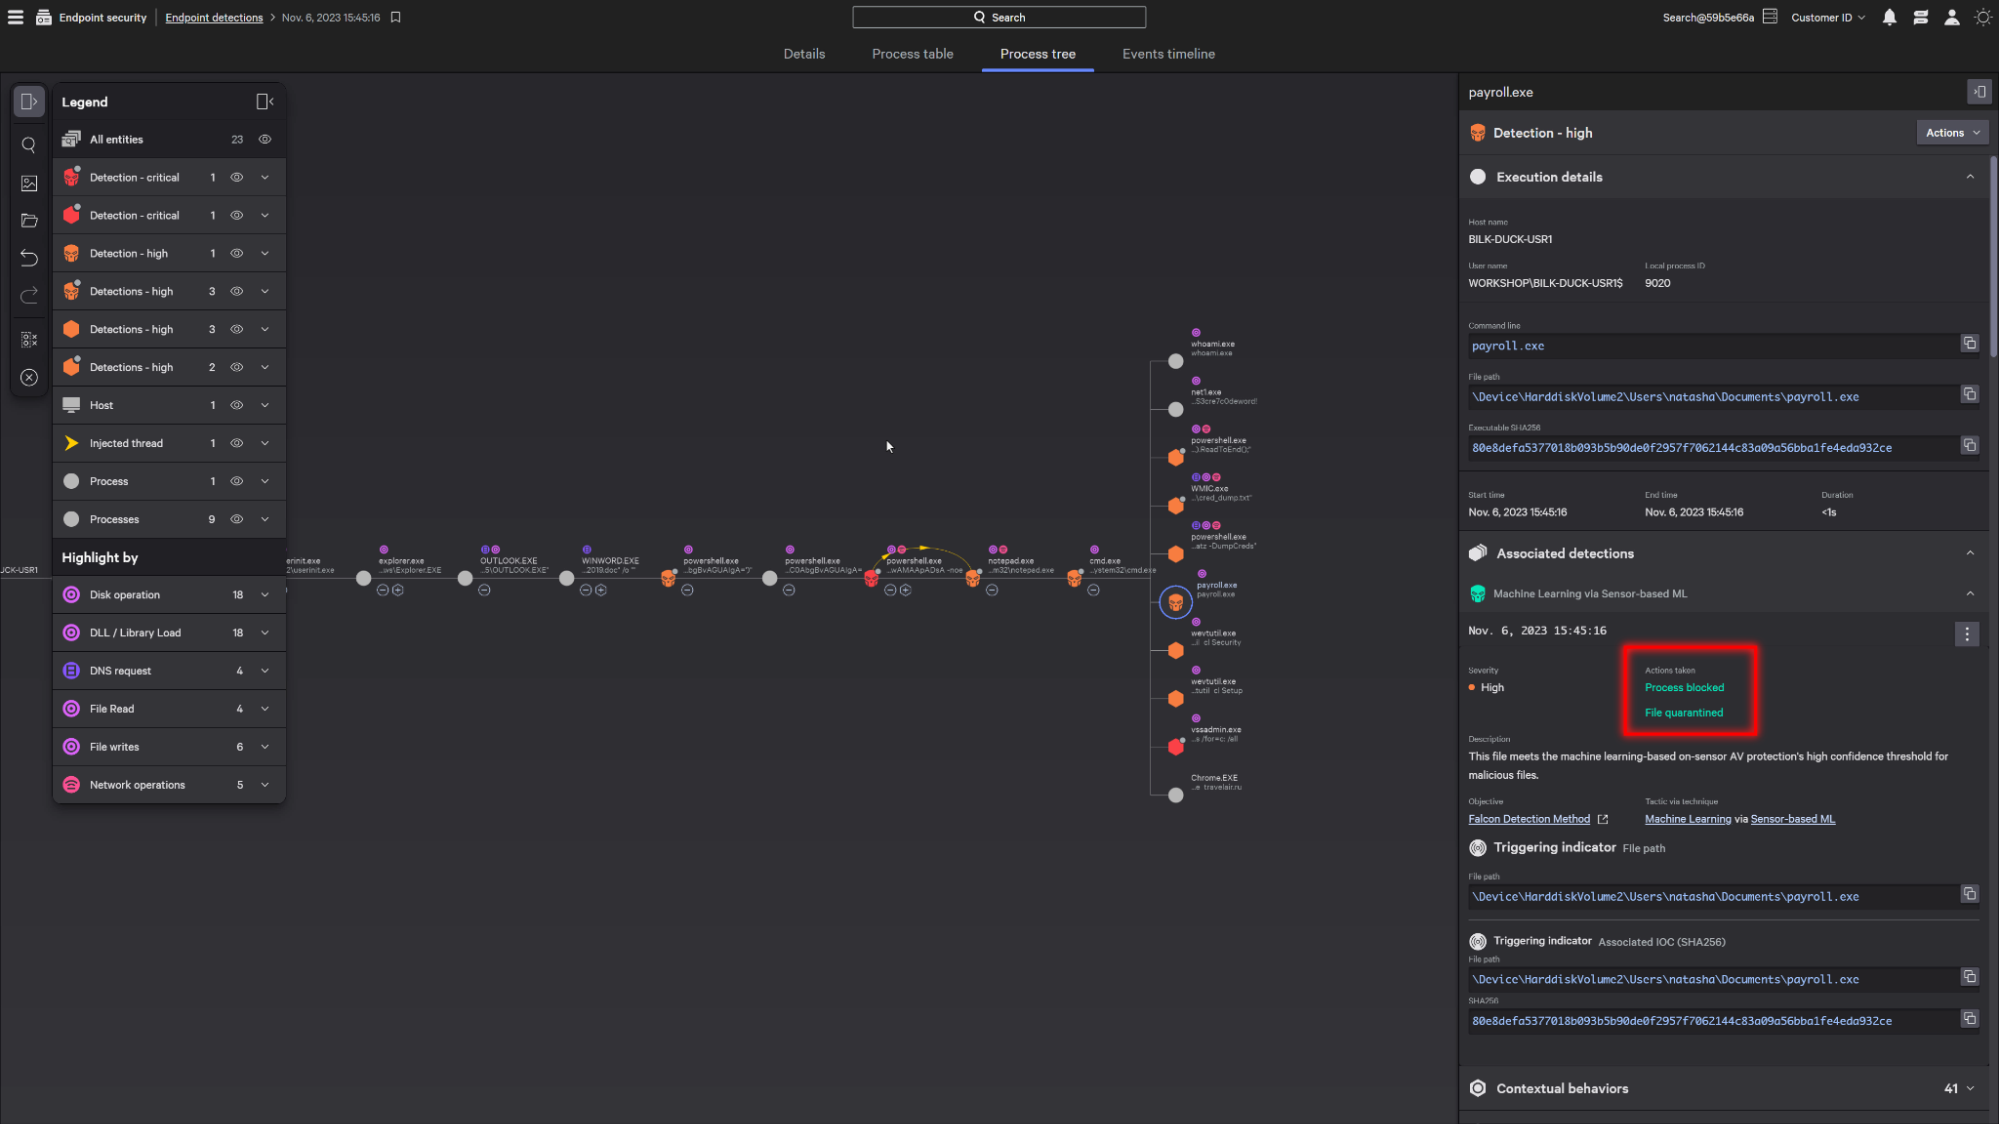Open the three-dot detection options menu
This screenshot has width=1999, height=1125.
tap(1966, 634)
